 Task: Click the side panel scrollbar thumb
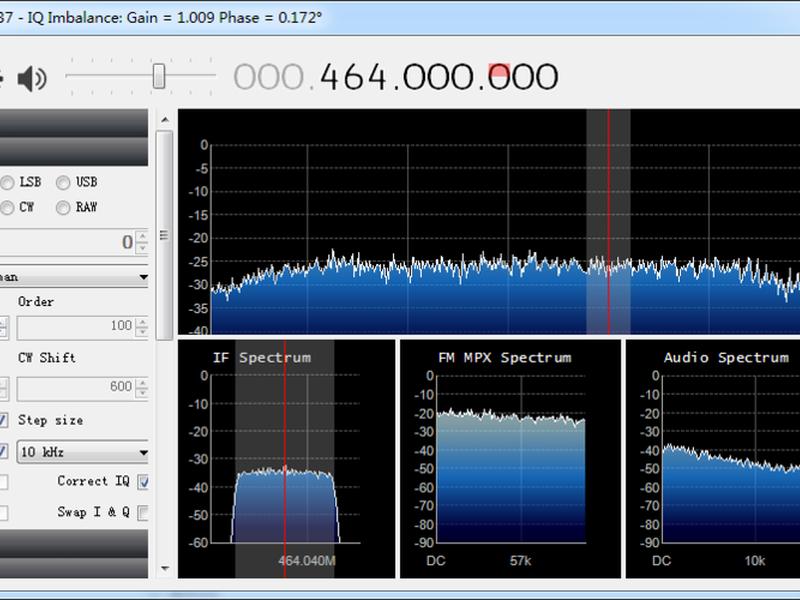point(164,235)
